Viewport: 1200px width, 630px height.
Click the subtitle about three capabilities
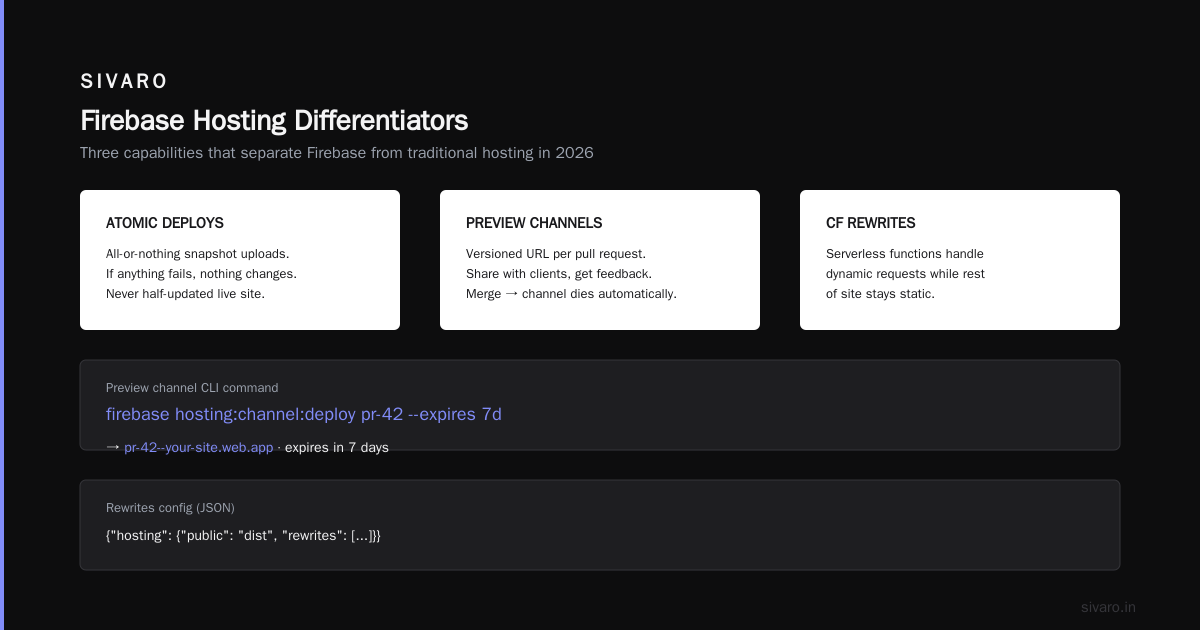click(x=337, y=153)
